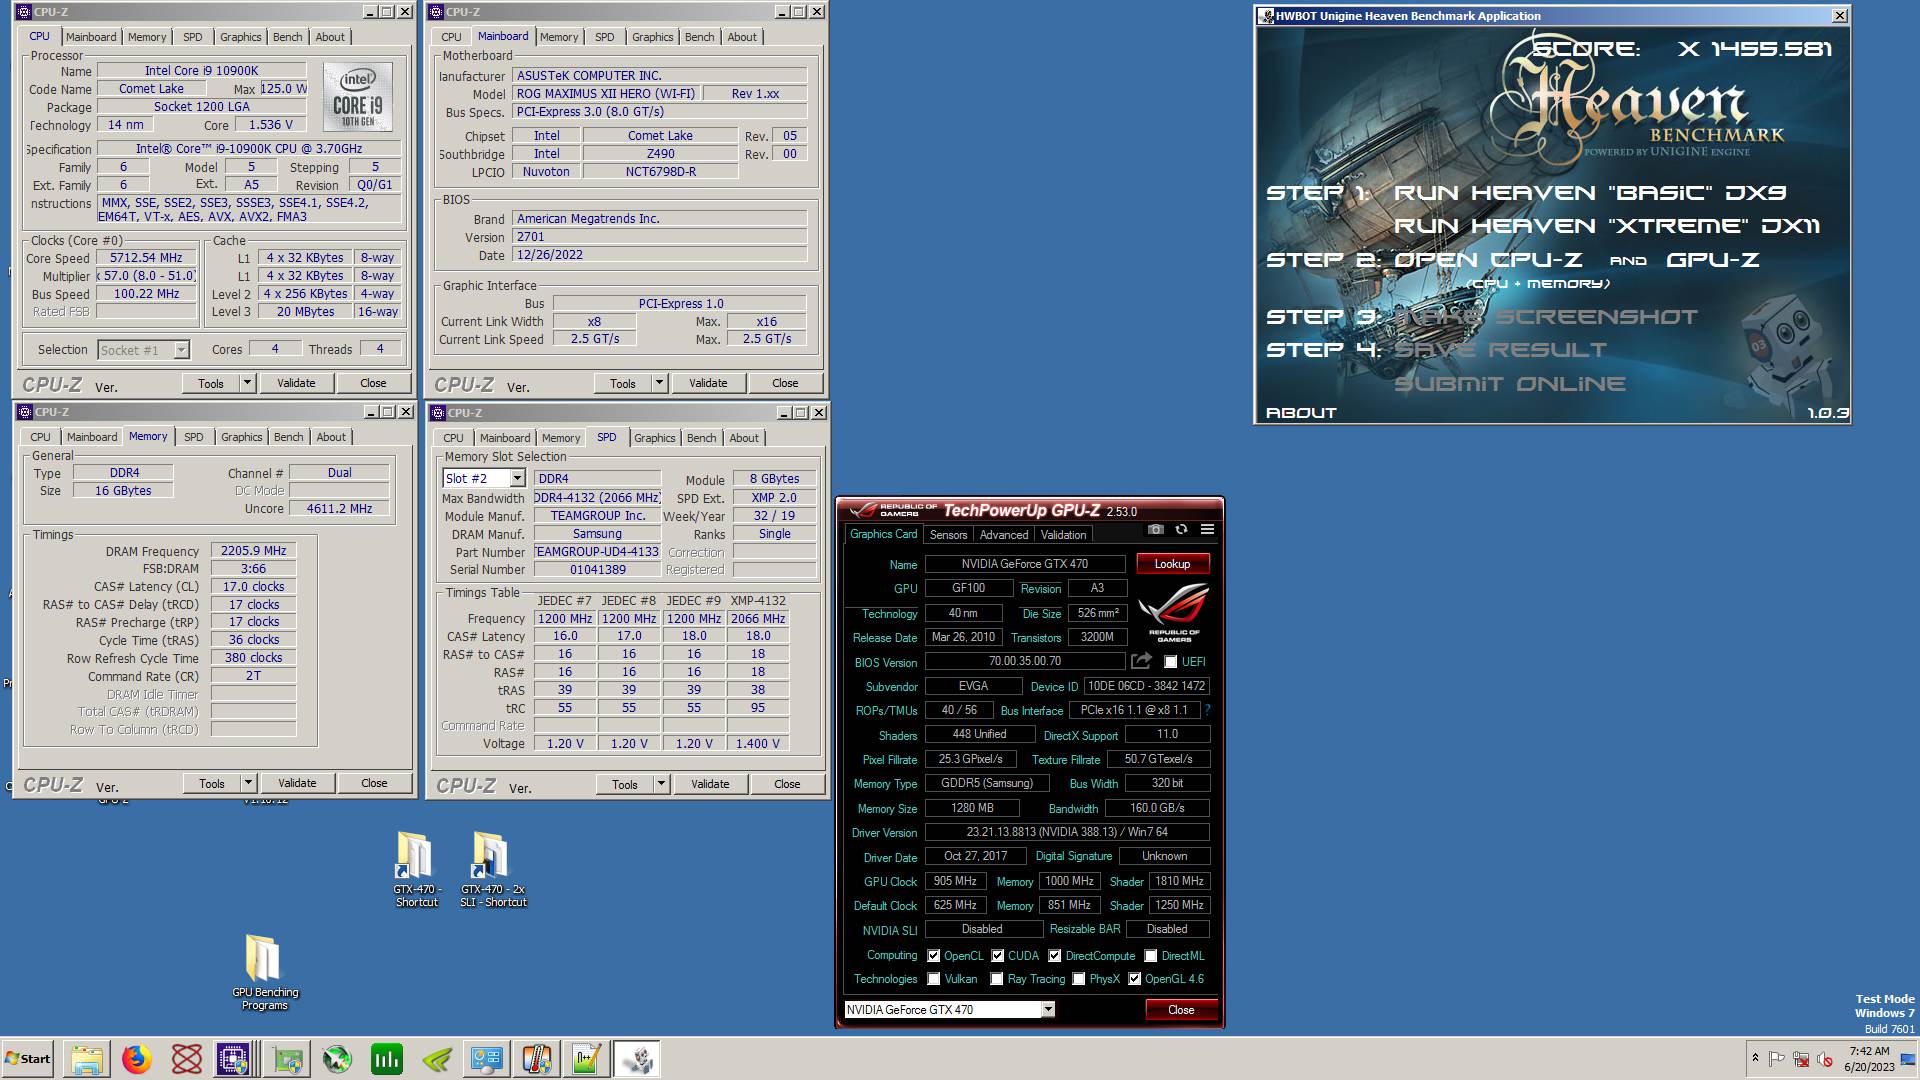Expand Tools arrow in CPU-Z processor window
The height and width of the screenshot is (1080, 1920).
point(247,383)
